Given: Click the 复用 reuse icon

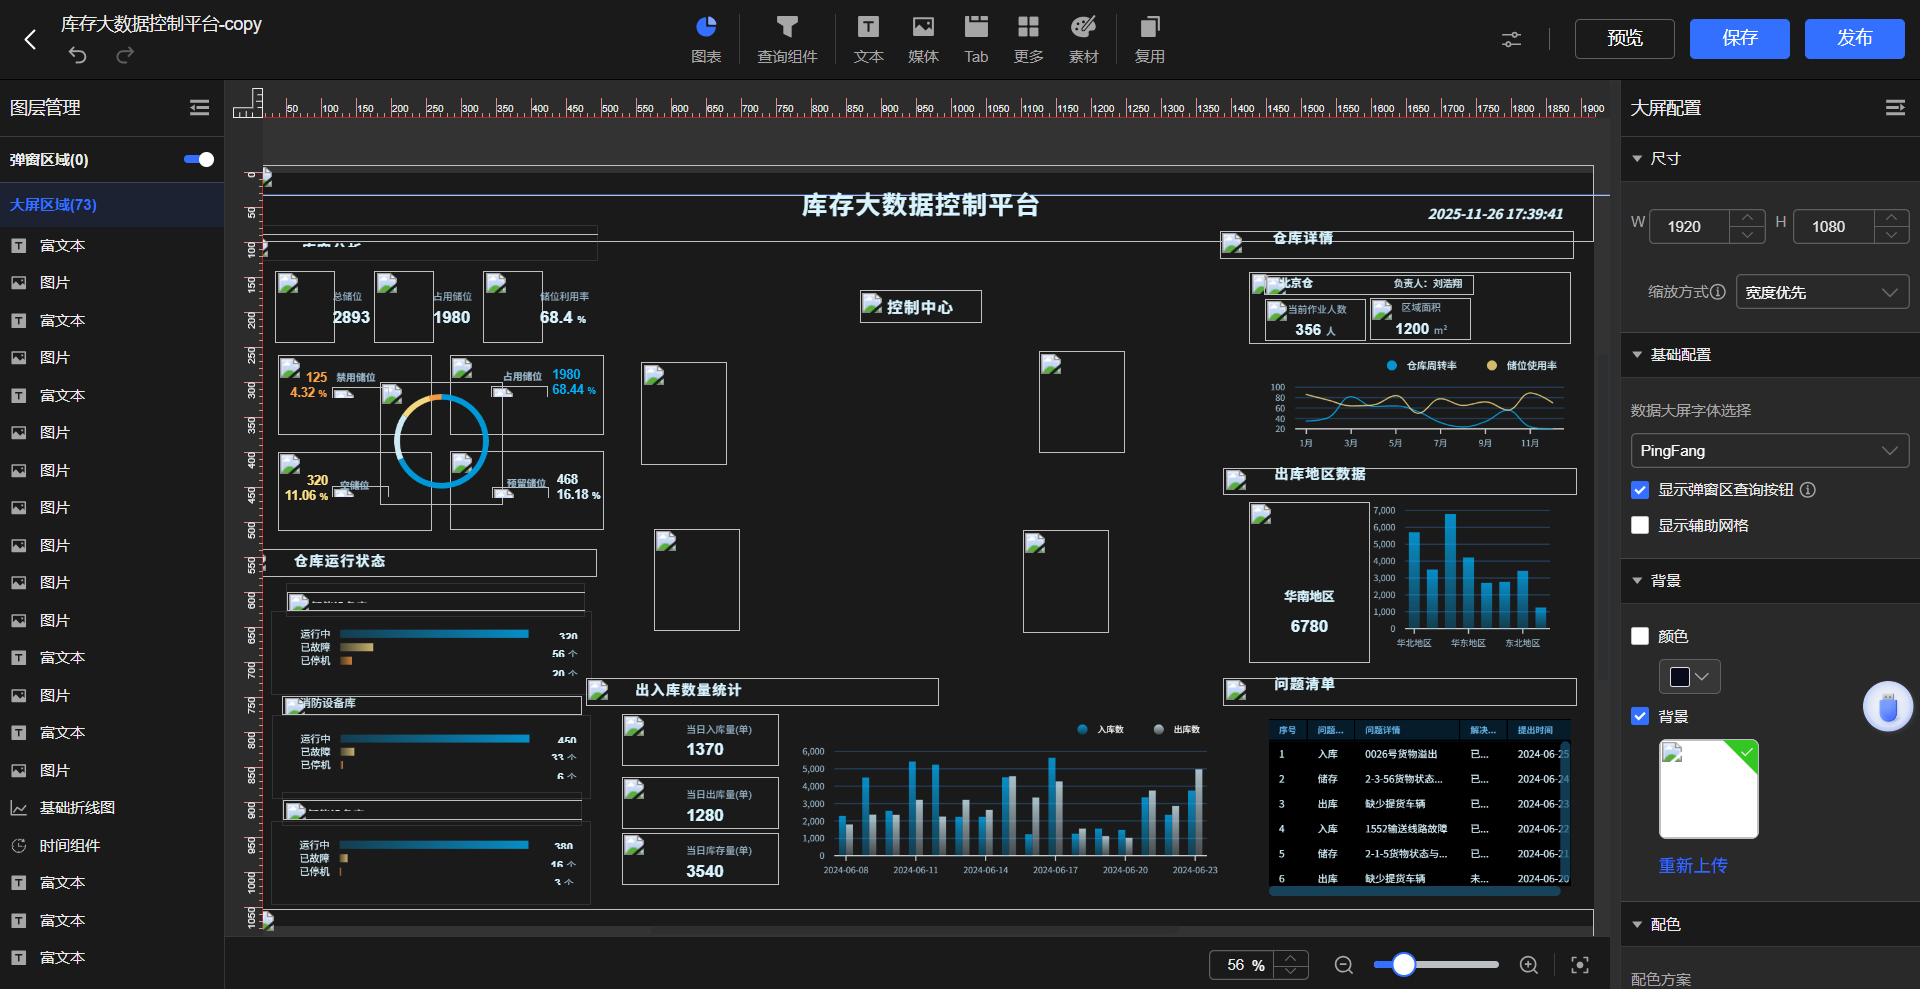Looking at the screenshot, I should click(1149, 39).
